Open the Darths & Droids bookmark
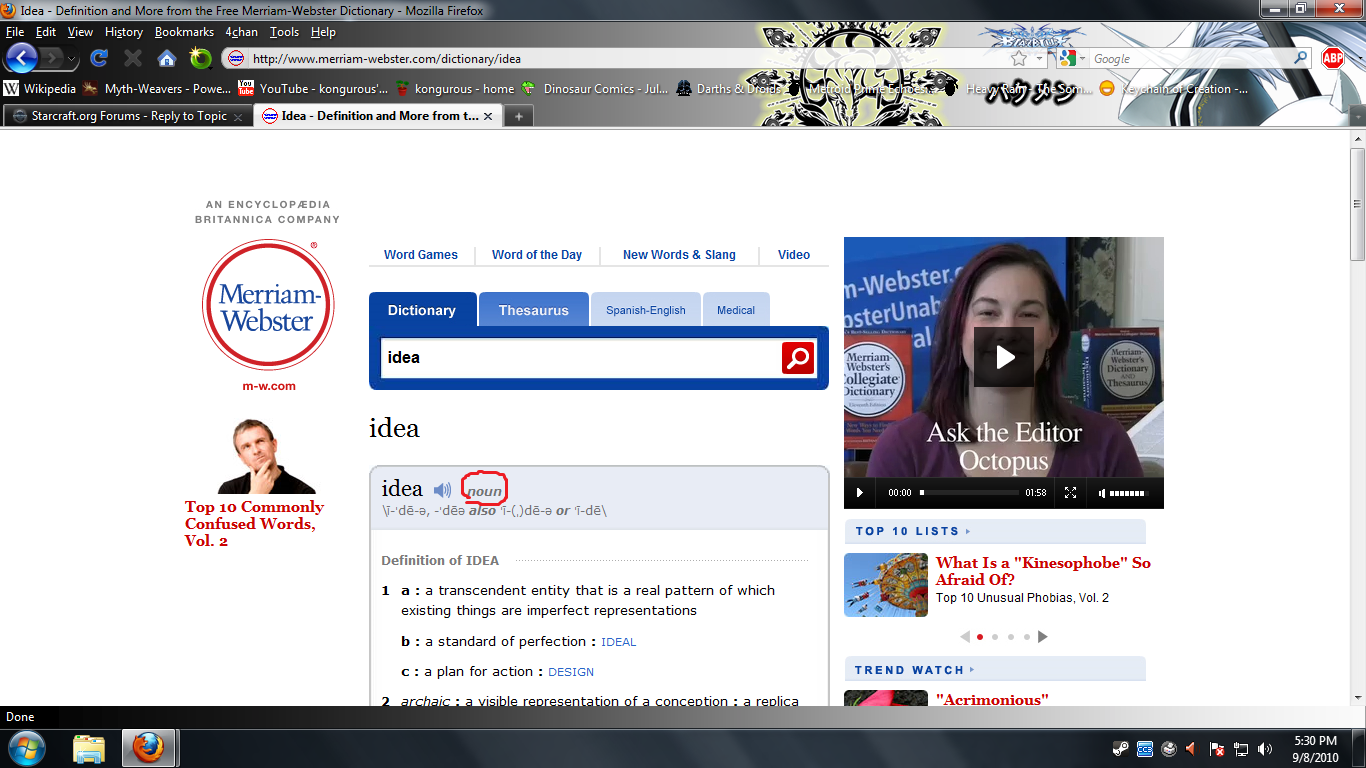The image size is (1366, 768). point(730,89)
